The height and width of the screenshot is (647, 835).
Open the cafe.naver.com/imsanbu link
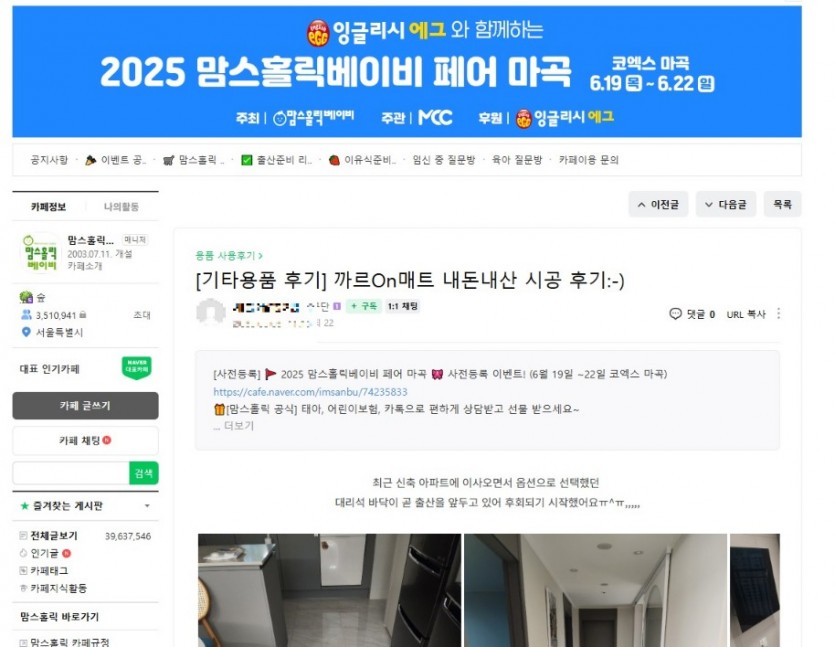click(x=310, y=392)
